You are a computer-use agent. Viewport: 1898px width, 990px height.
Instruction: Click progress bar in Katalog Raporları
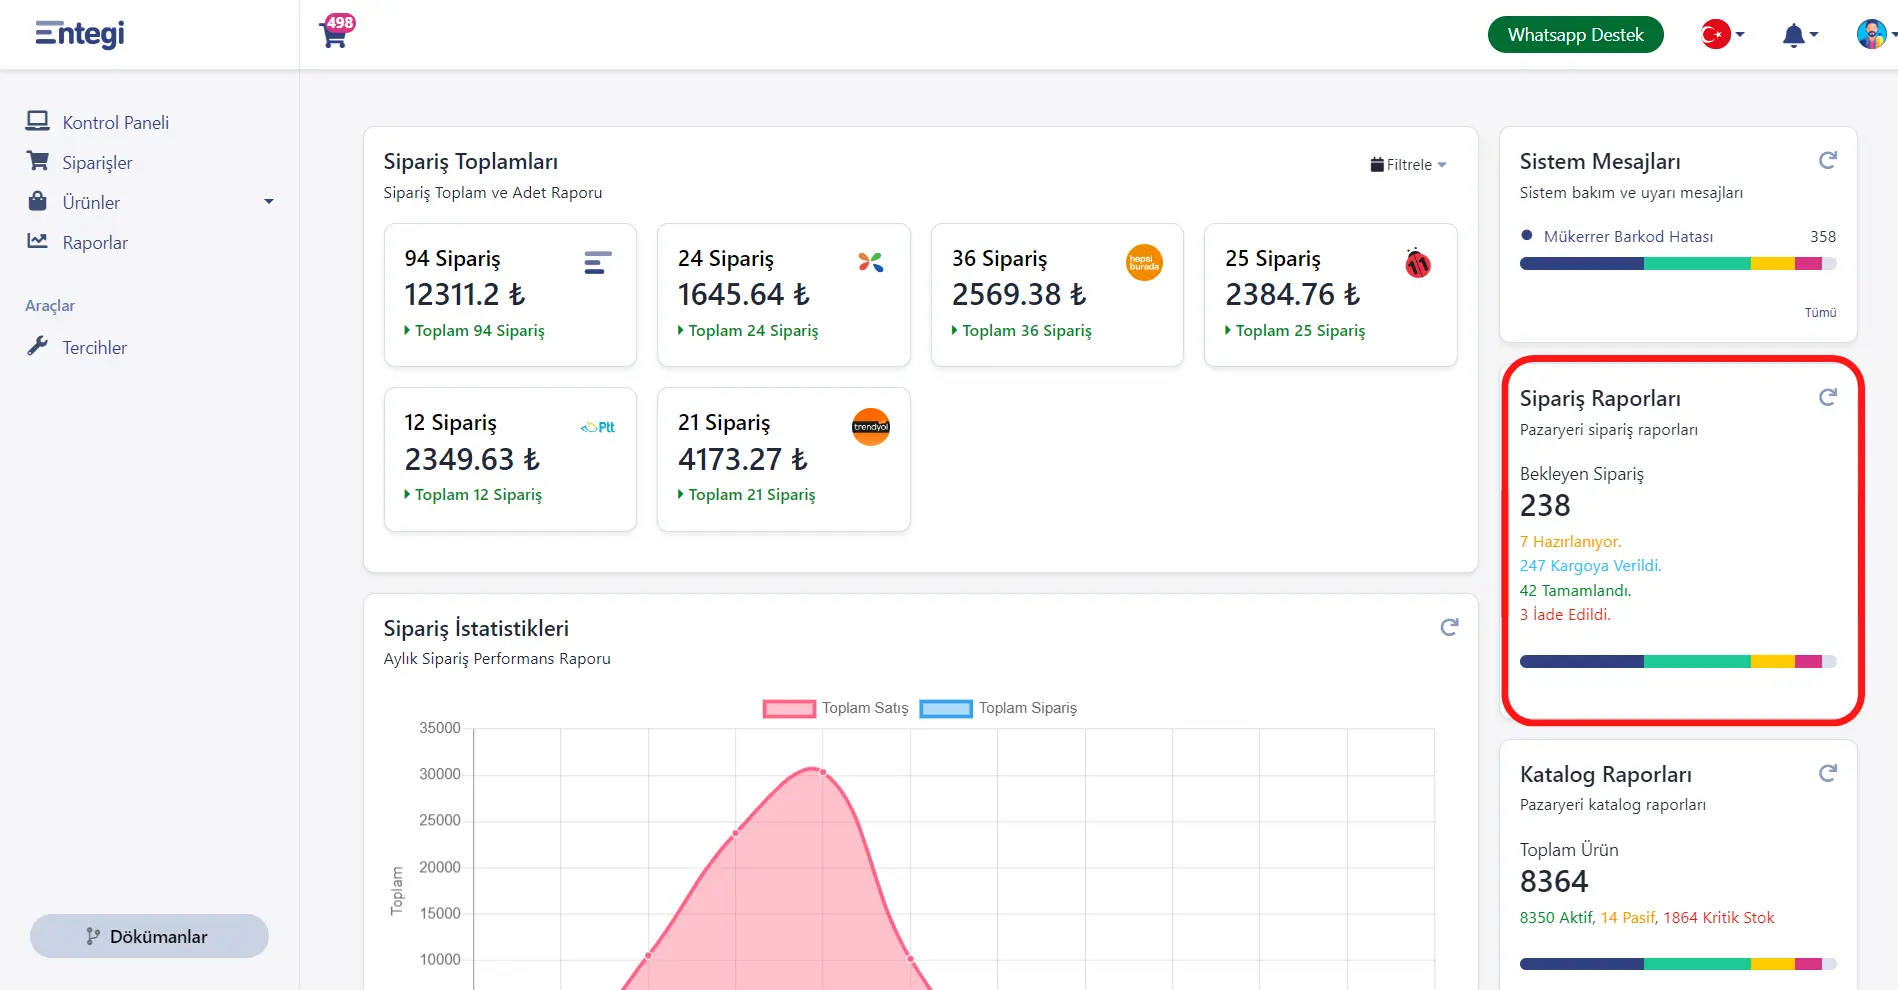[1678, 964]
